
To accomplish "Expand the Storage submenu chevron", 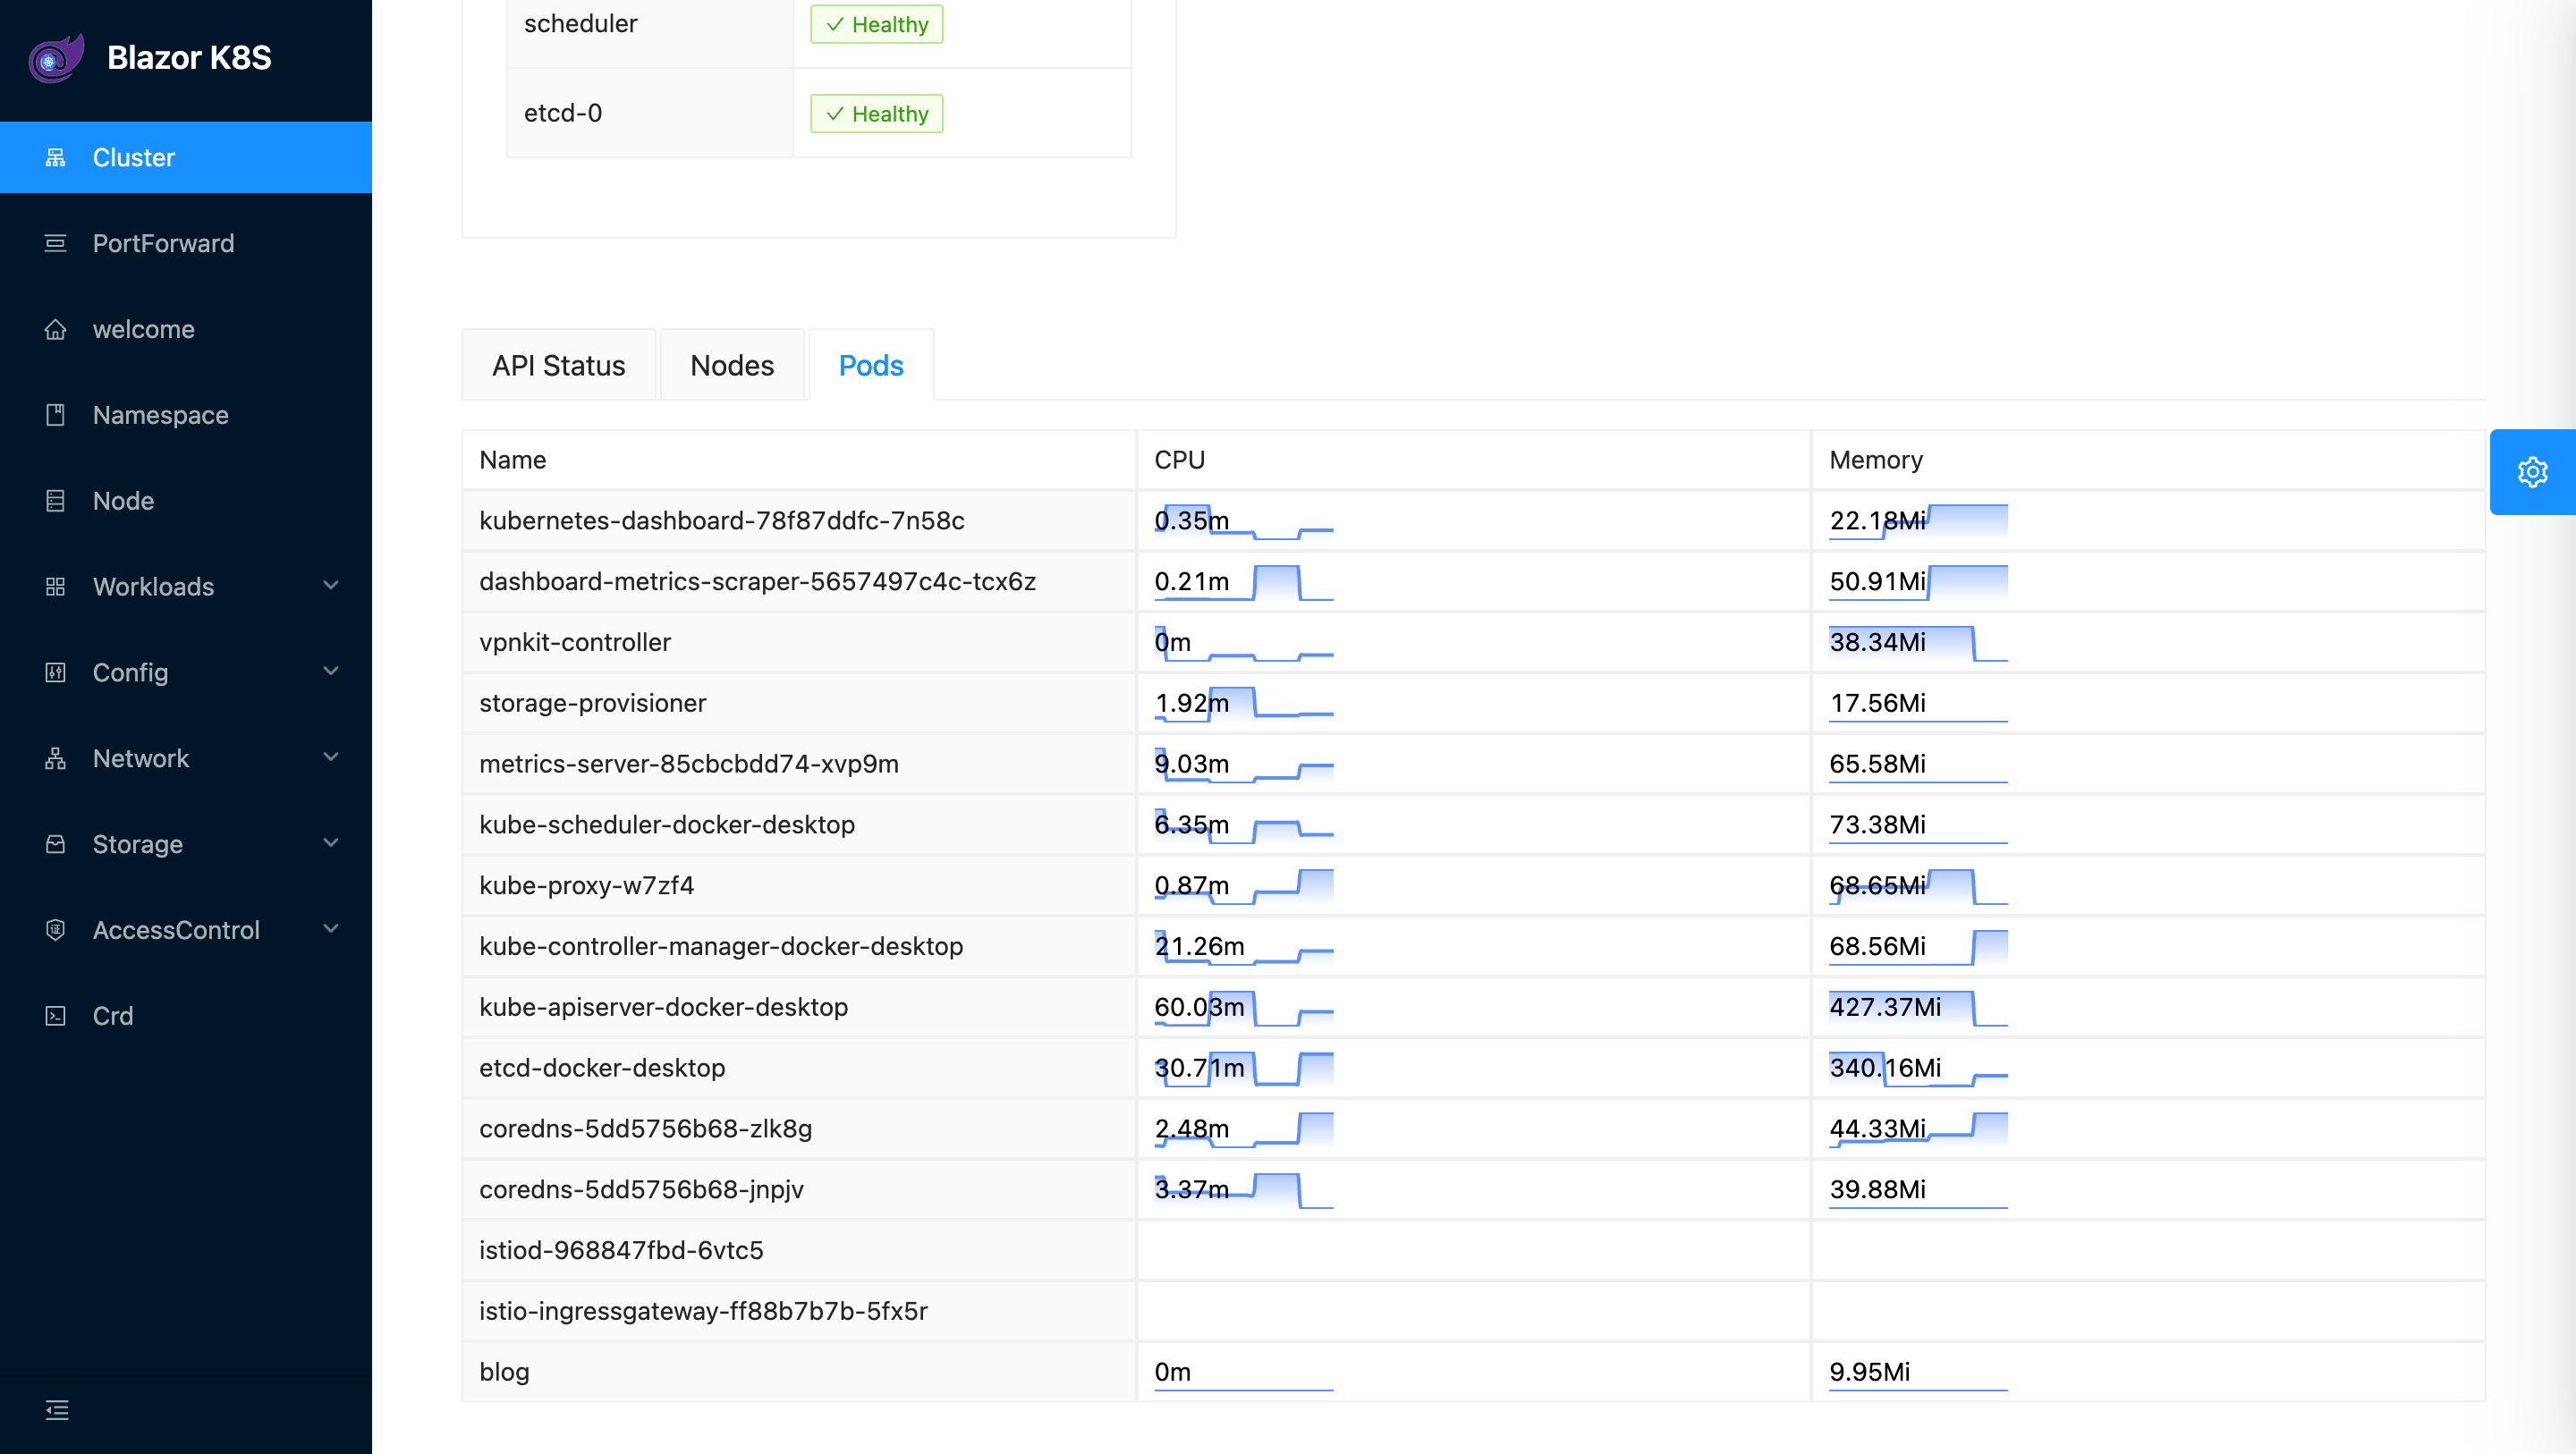I will (331, 843).
